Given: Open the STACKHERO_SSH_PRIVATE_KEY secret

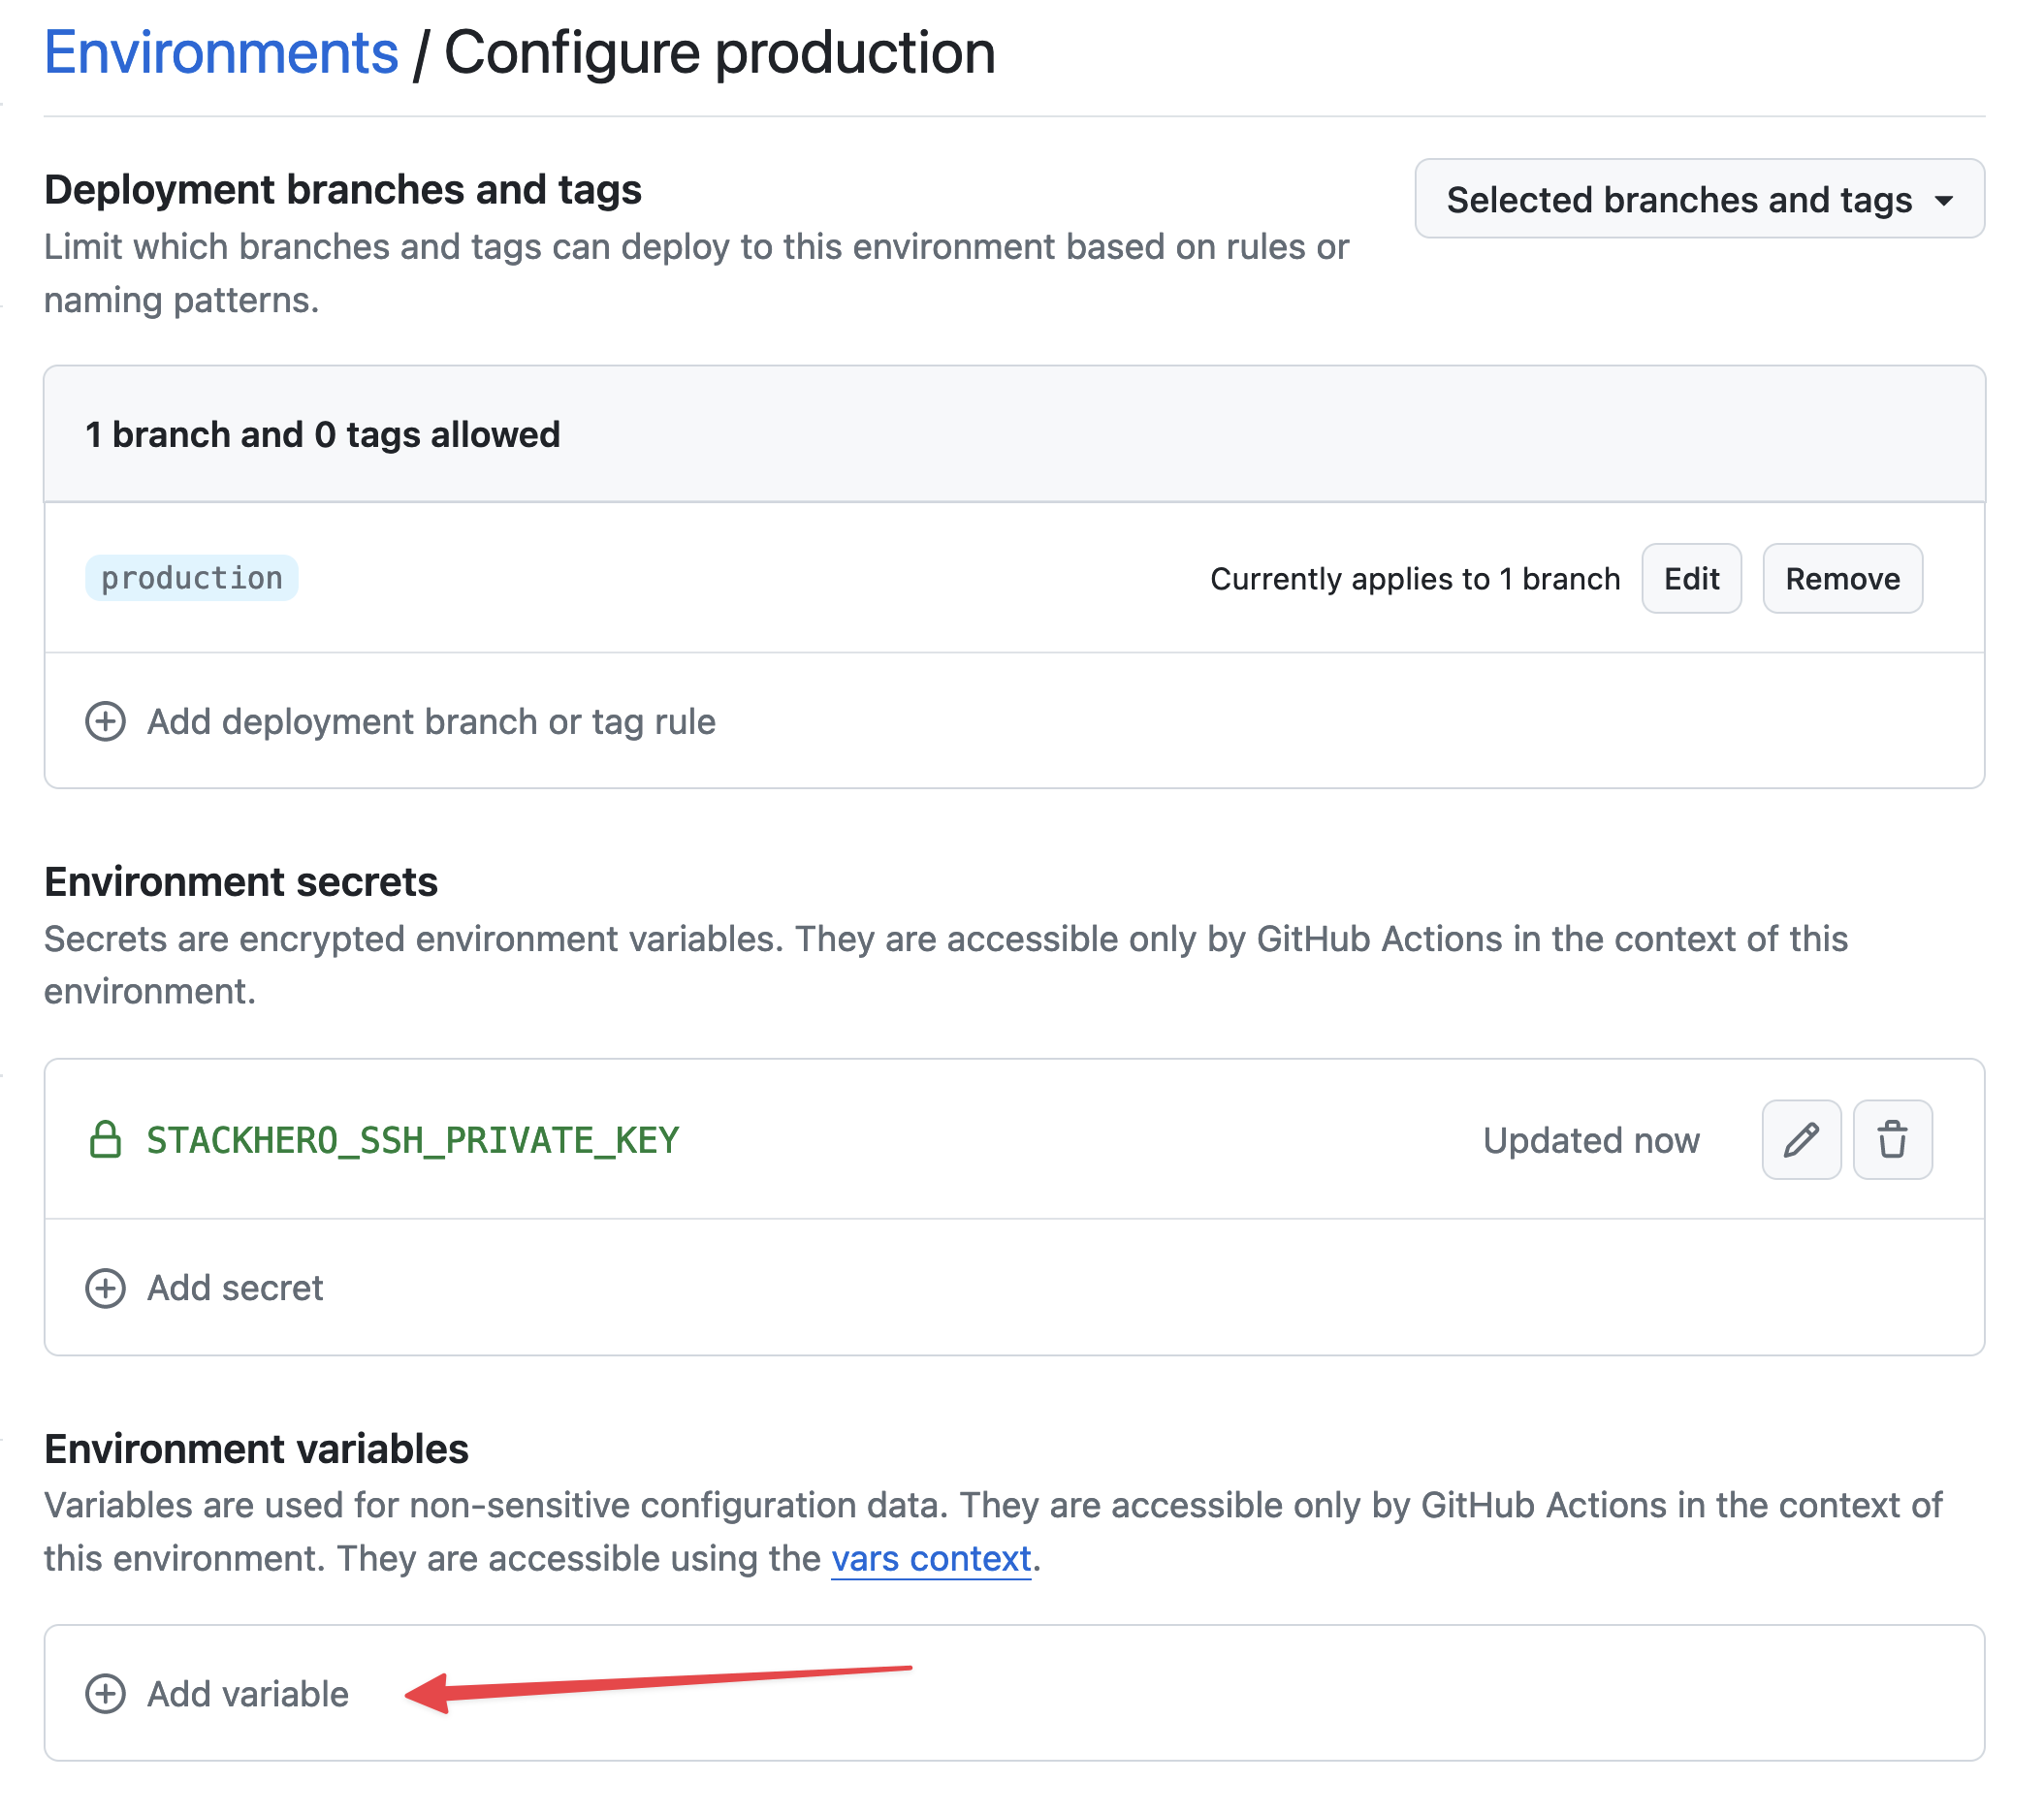Looking at the screenshot, I should click(x=411, y=1139).
